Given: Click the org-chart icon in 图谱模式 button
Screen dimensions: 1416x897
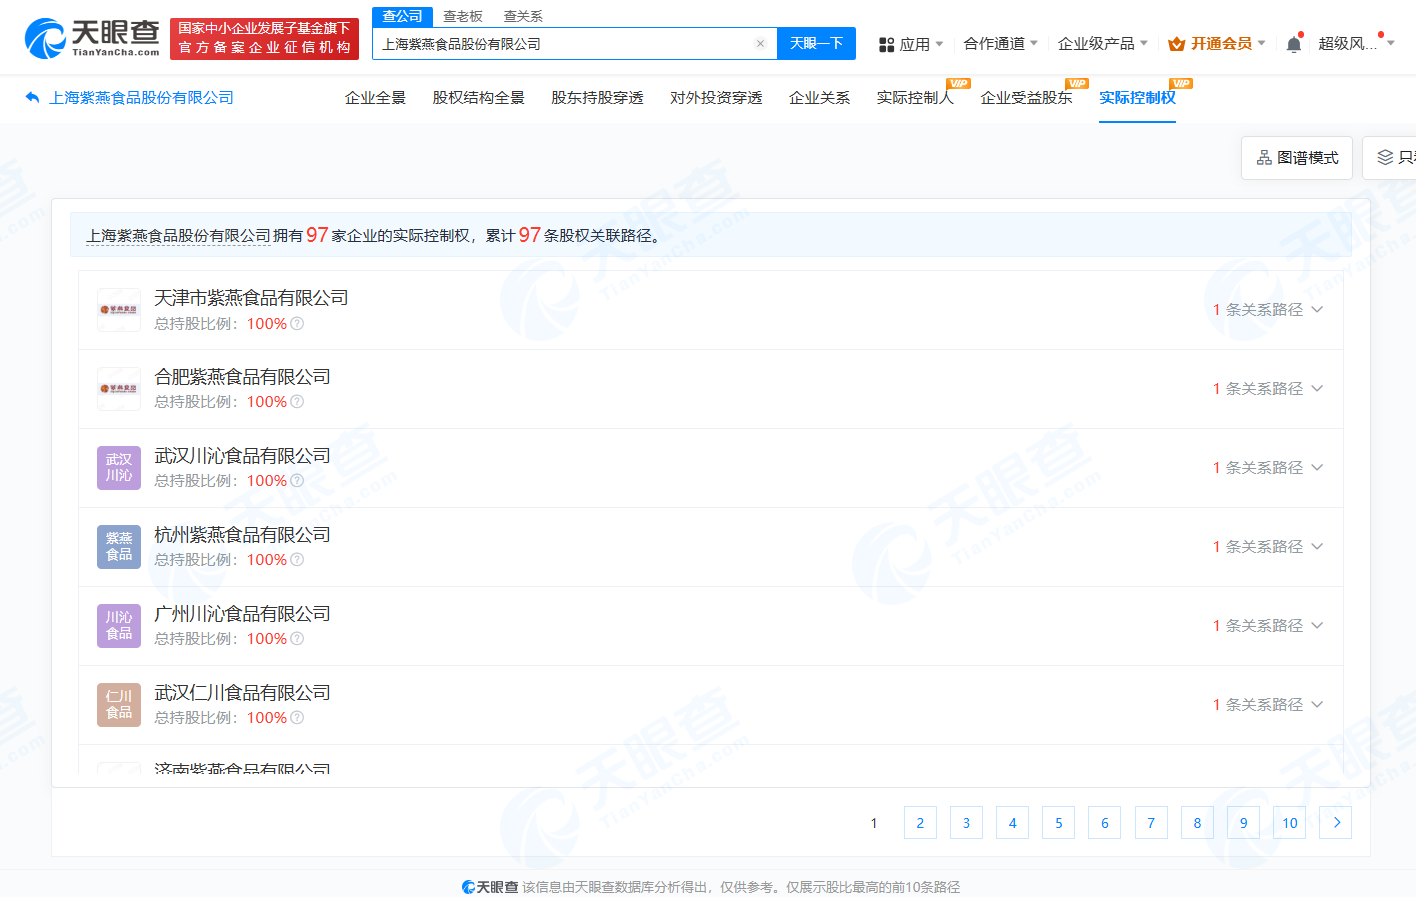Looking at the screenshot, I should click(1263, 158).
